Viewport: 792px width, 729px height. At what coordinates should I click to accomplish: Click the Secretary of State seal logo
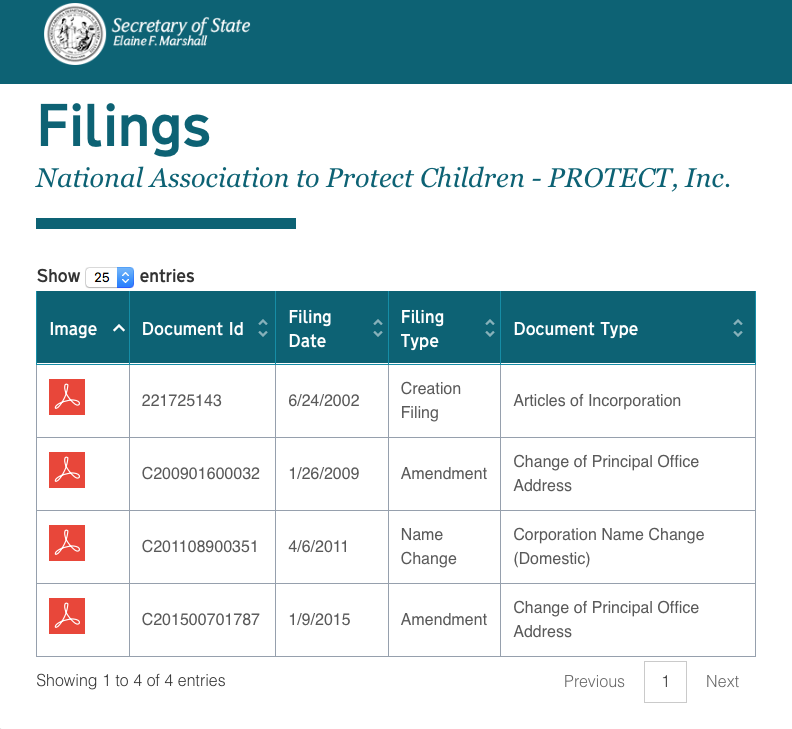tap(75, 34)
